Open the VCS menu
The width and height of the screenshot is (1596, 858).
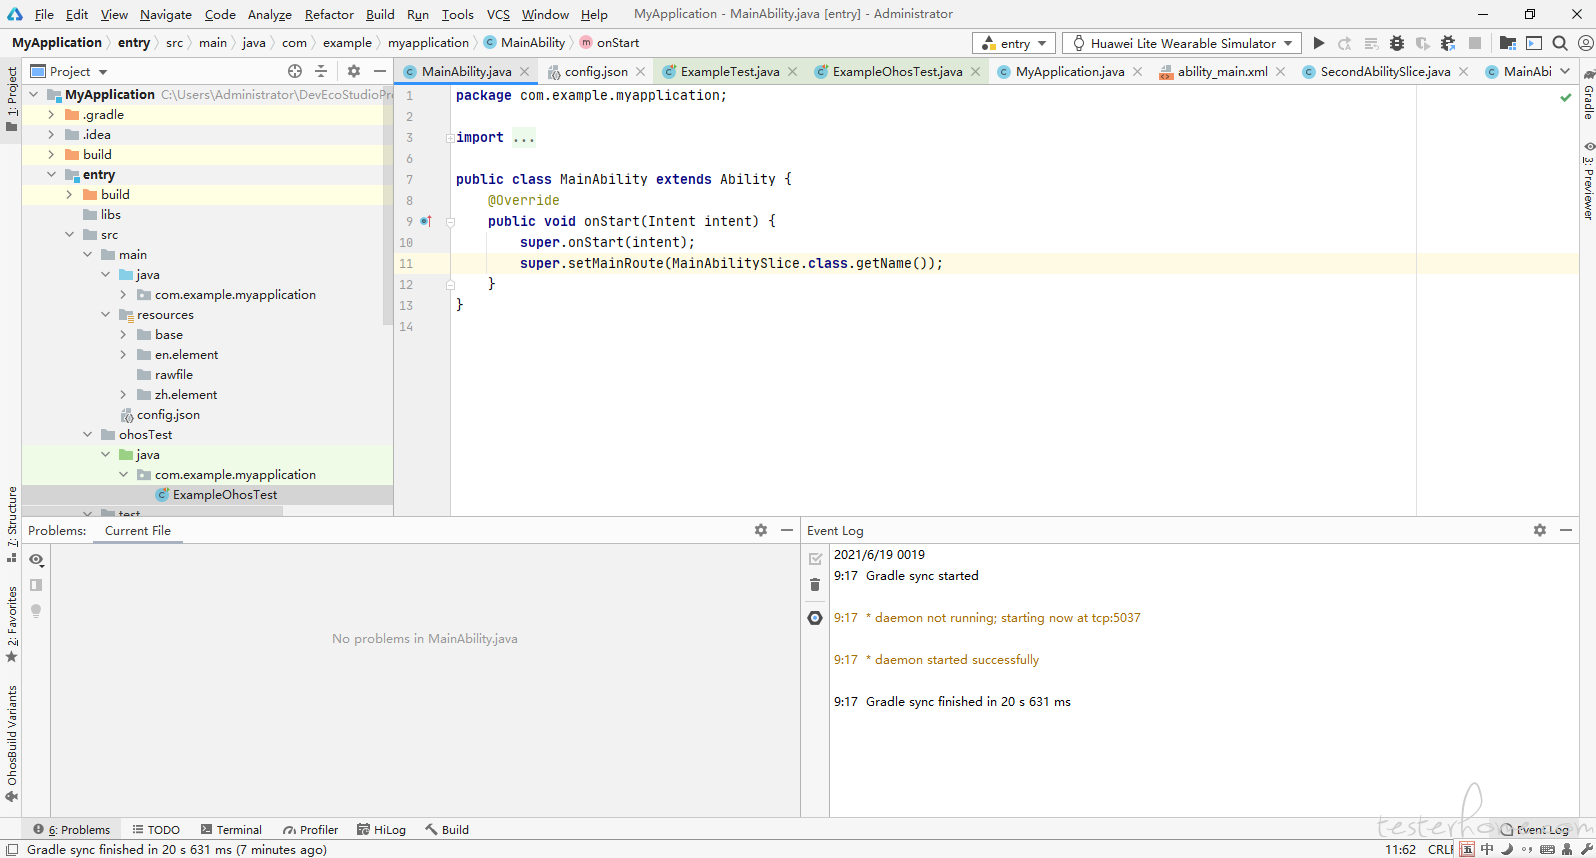498,14
